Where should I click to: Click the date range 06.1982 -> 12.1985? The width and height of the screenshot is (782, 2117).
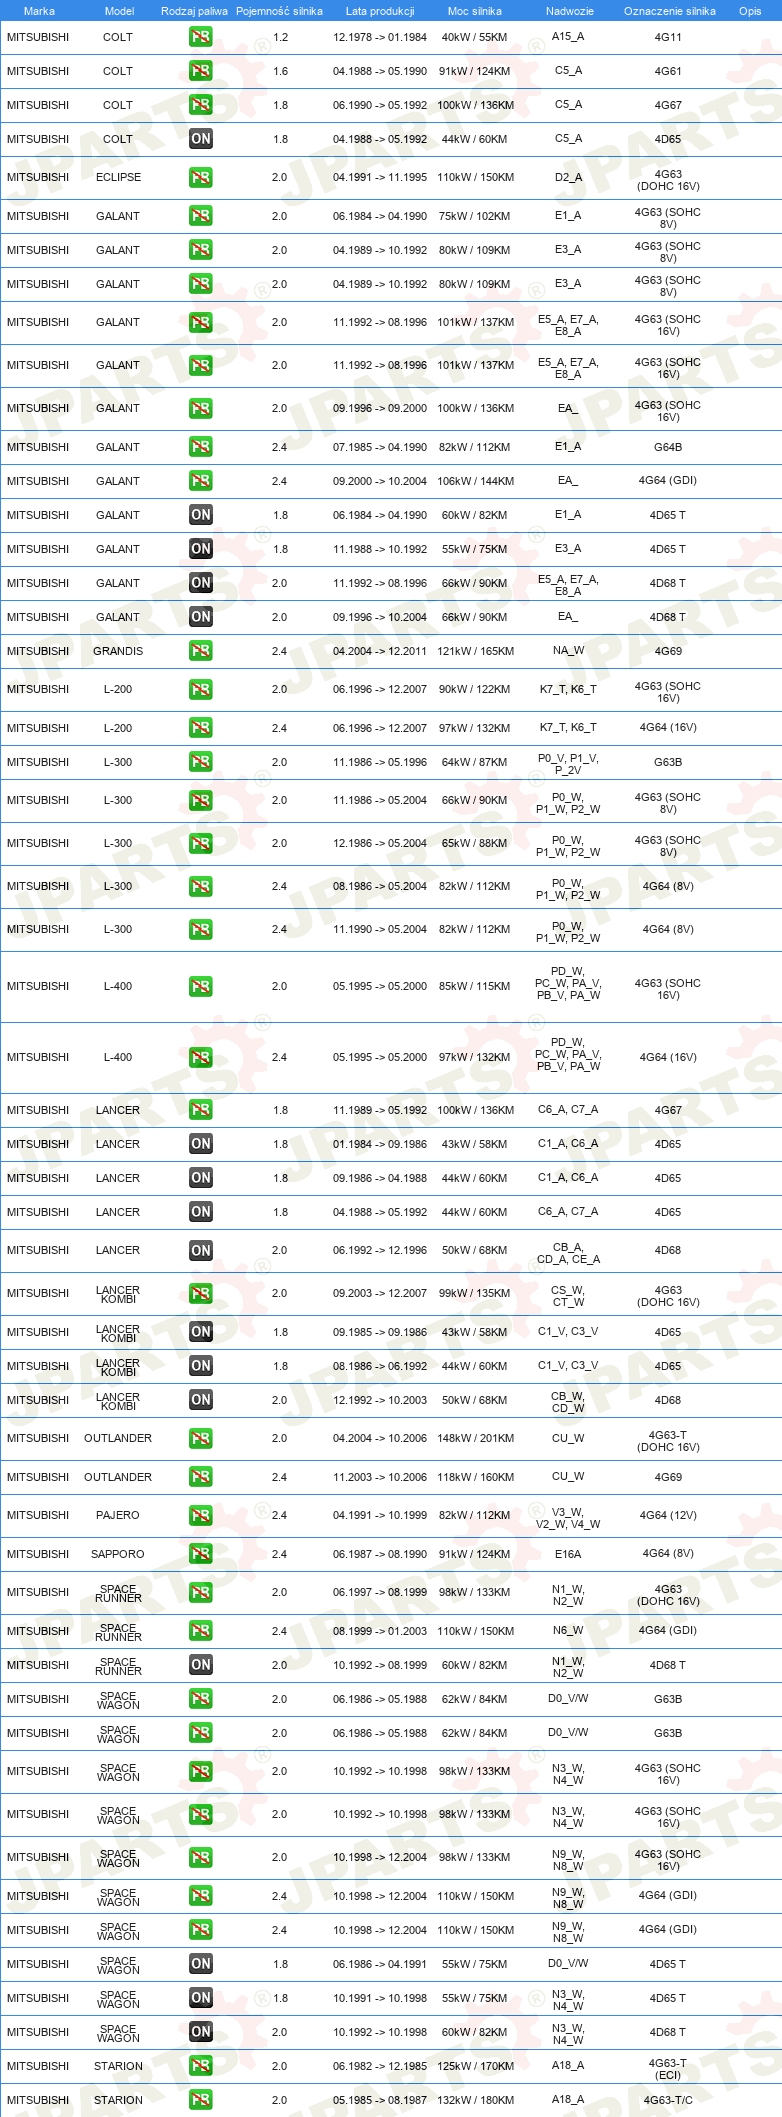pos(380,2066)
